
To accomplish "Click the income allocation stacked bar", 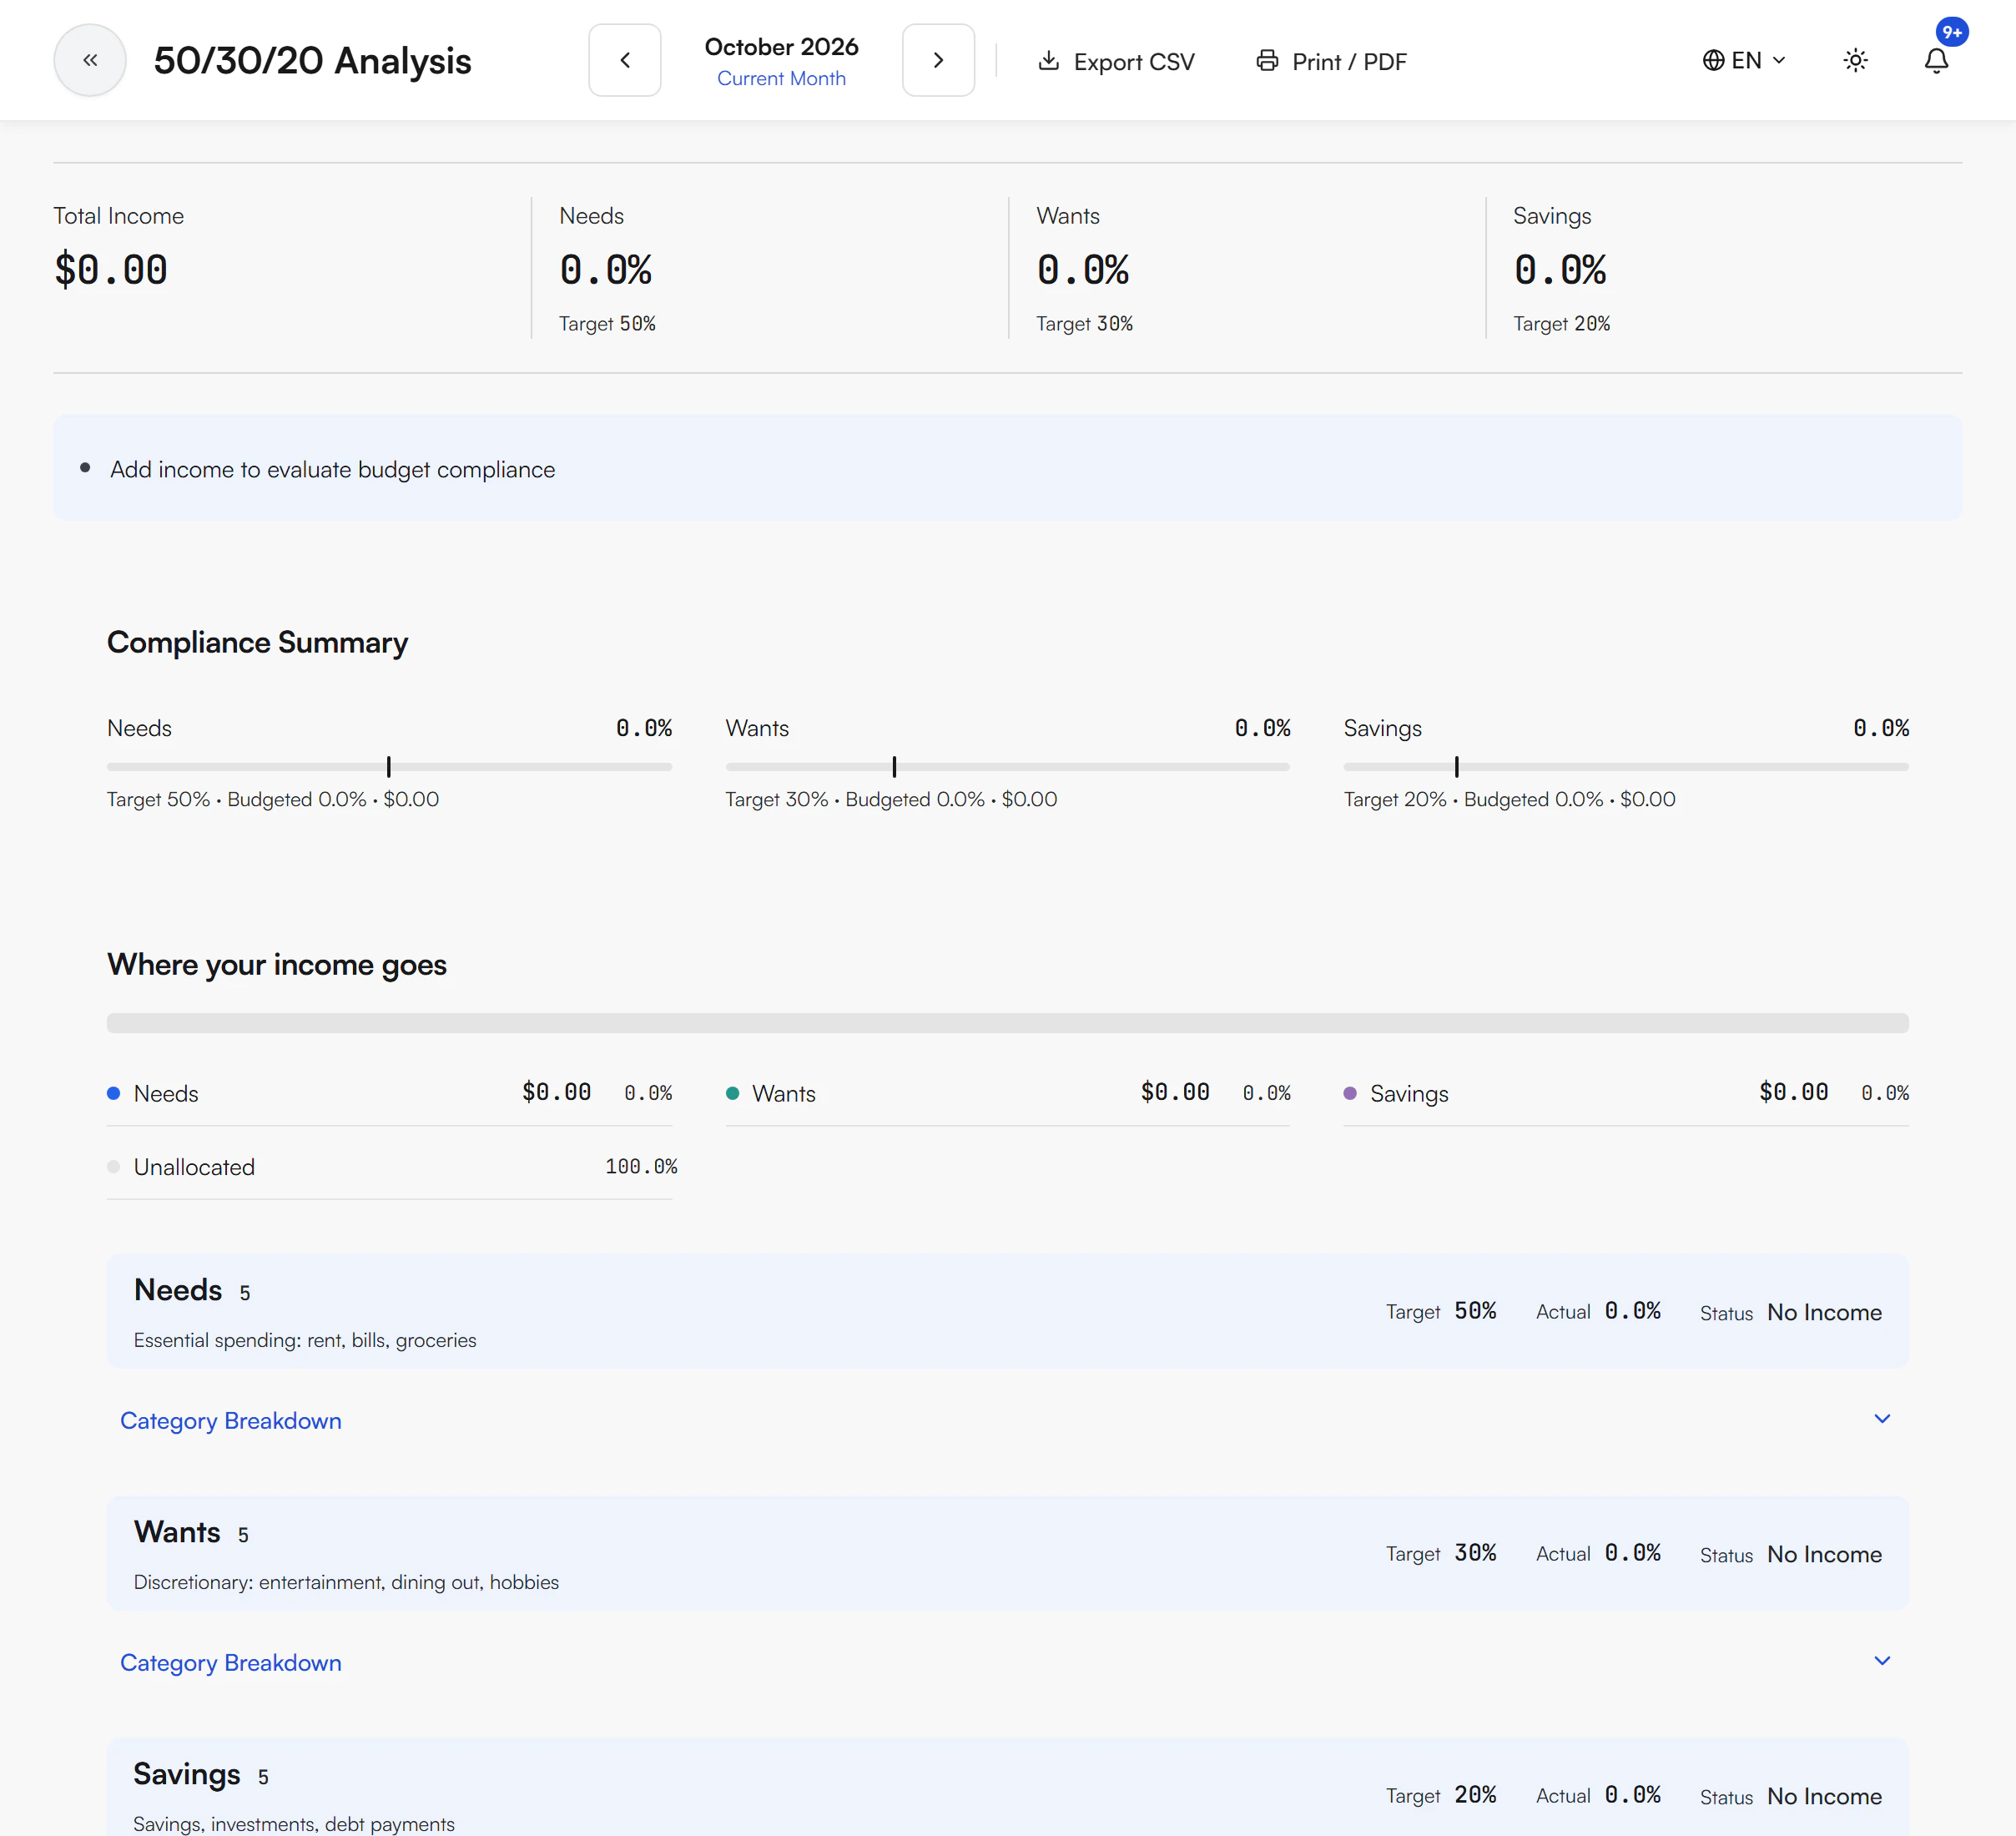I will click(1007, 1023).
